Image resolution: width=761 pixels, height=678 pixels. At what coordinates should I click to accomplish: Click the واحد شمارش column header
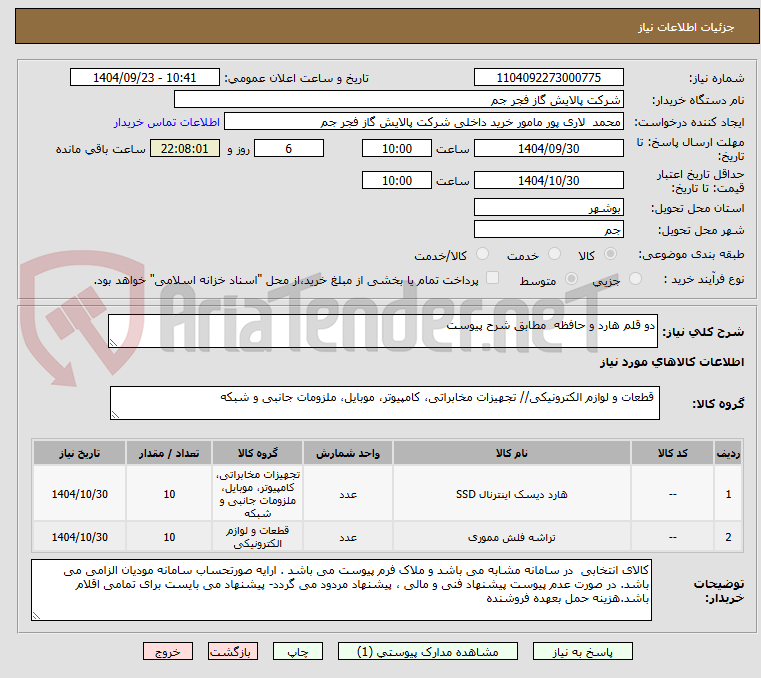347,453
